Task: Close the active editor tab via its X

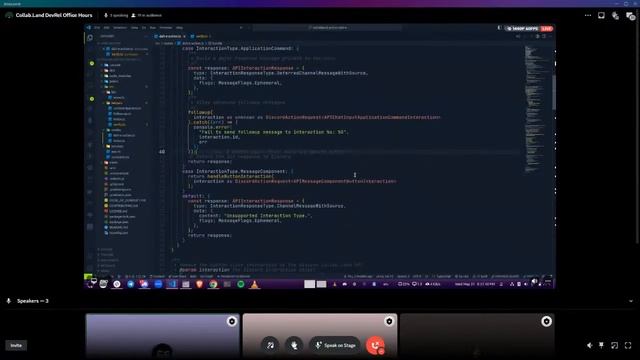Action: click(184, 36)
